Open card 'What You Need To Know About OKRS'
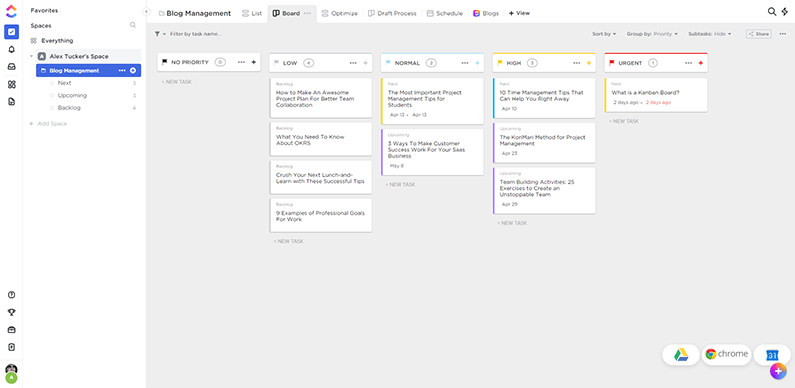 [x=321, y=139]
